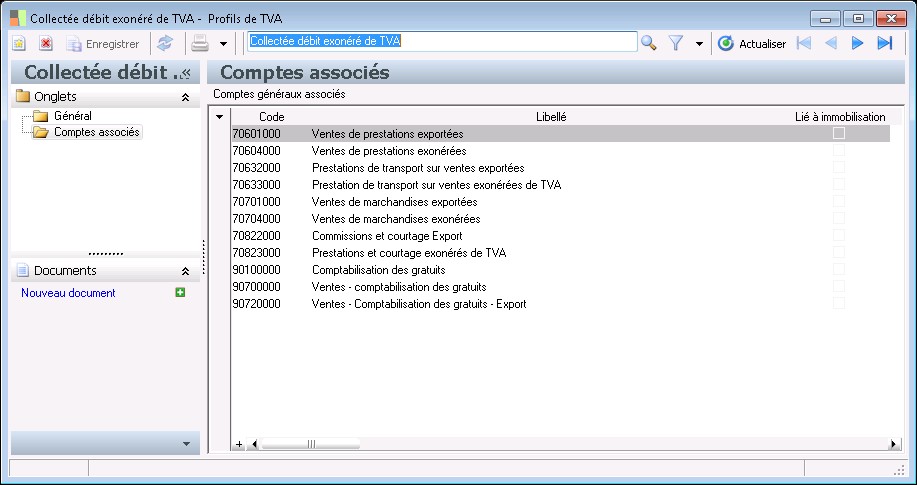
Task: Click the printer icon
Action: [200, 43]
